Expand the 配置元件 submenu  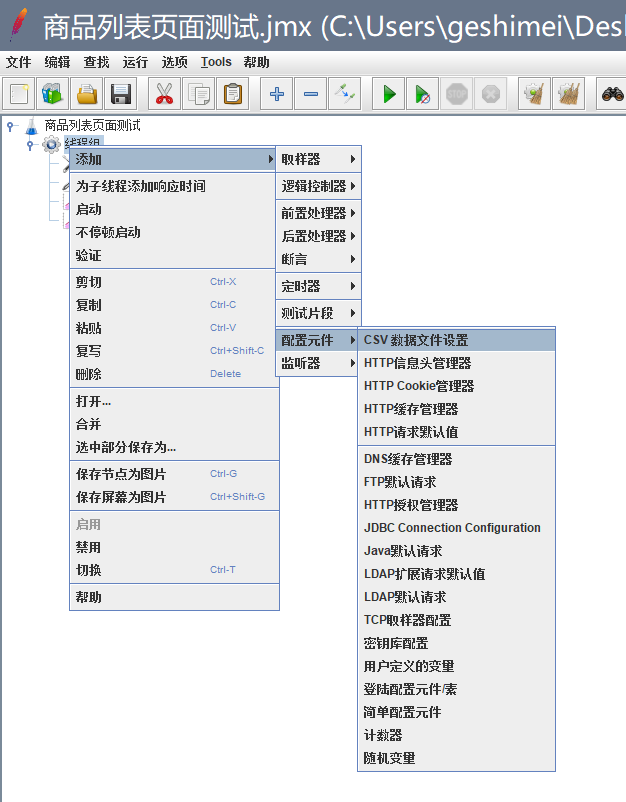click(x=317, y=340)
